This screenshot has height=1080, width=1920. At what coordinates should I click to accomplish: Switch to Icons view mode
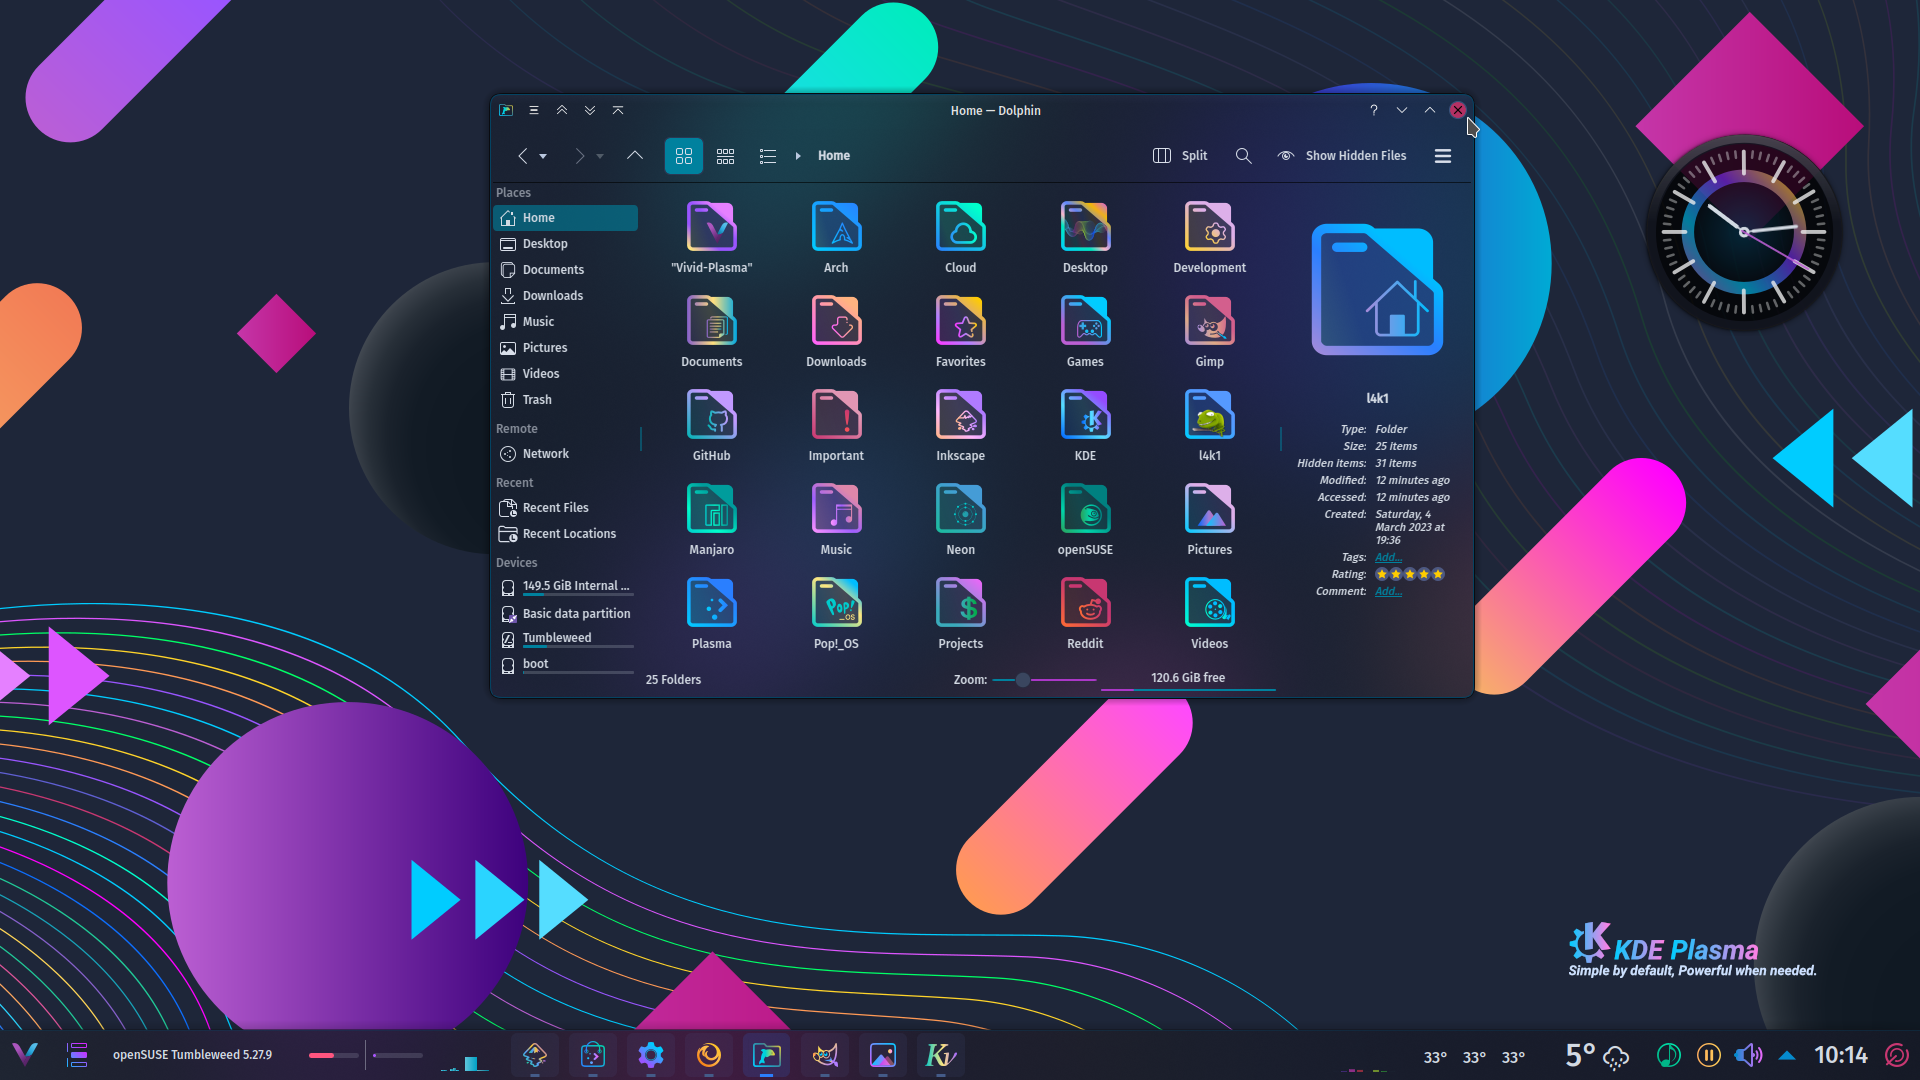(684, 156)
